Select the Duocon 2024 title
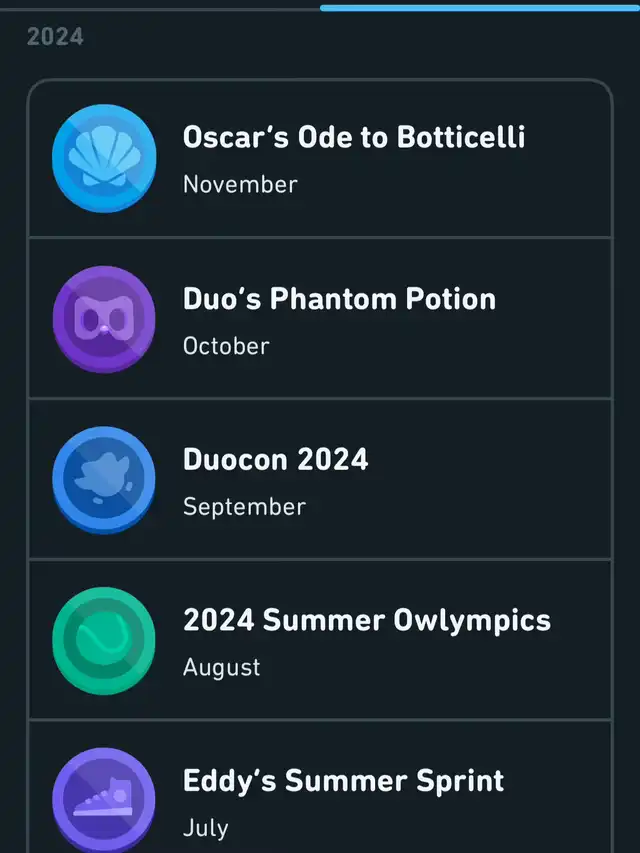 [x=275, y=459]
